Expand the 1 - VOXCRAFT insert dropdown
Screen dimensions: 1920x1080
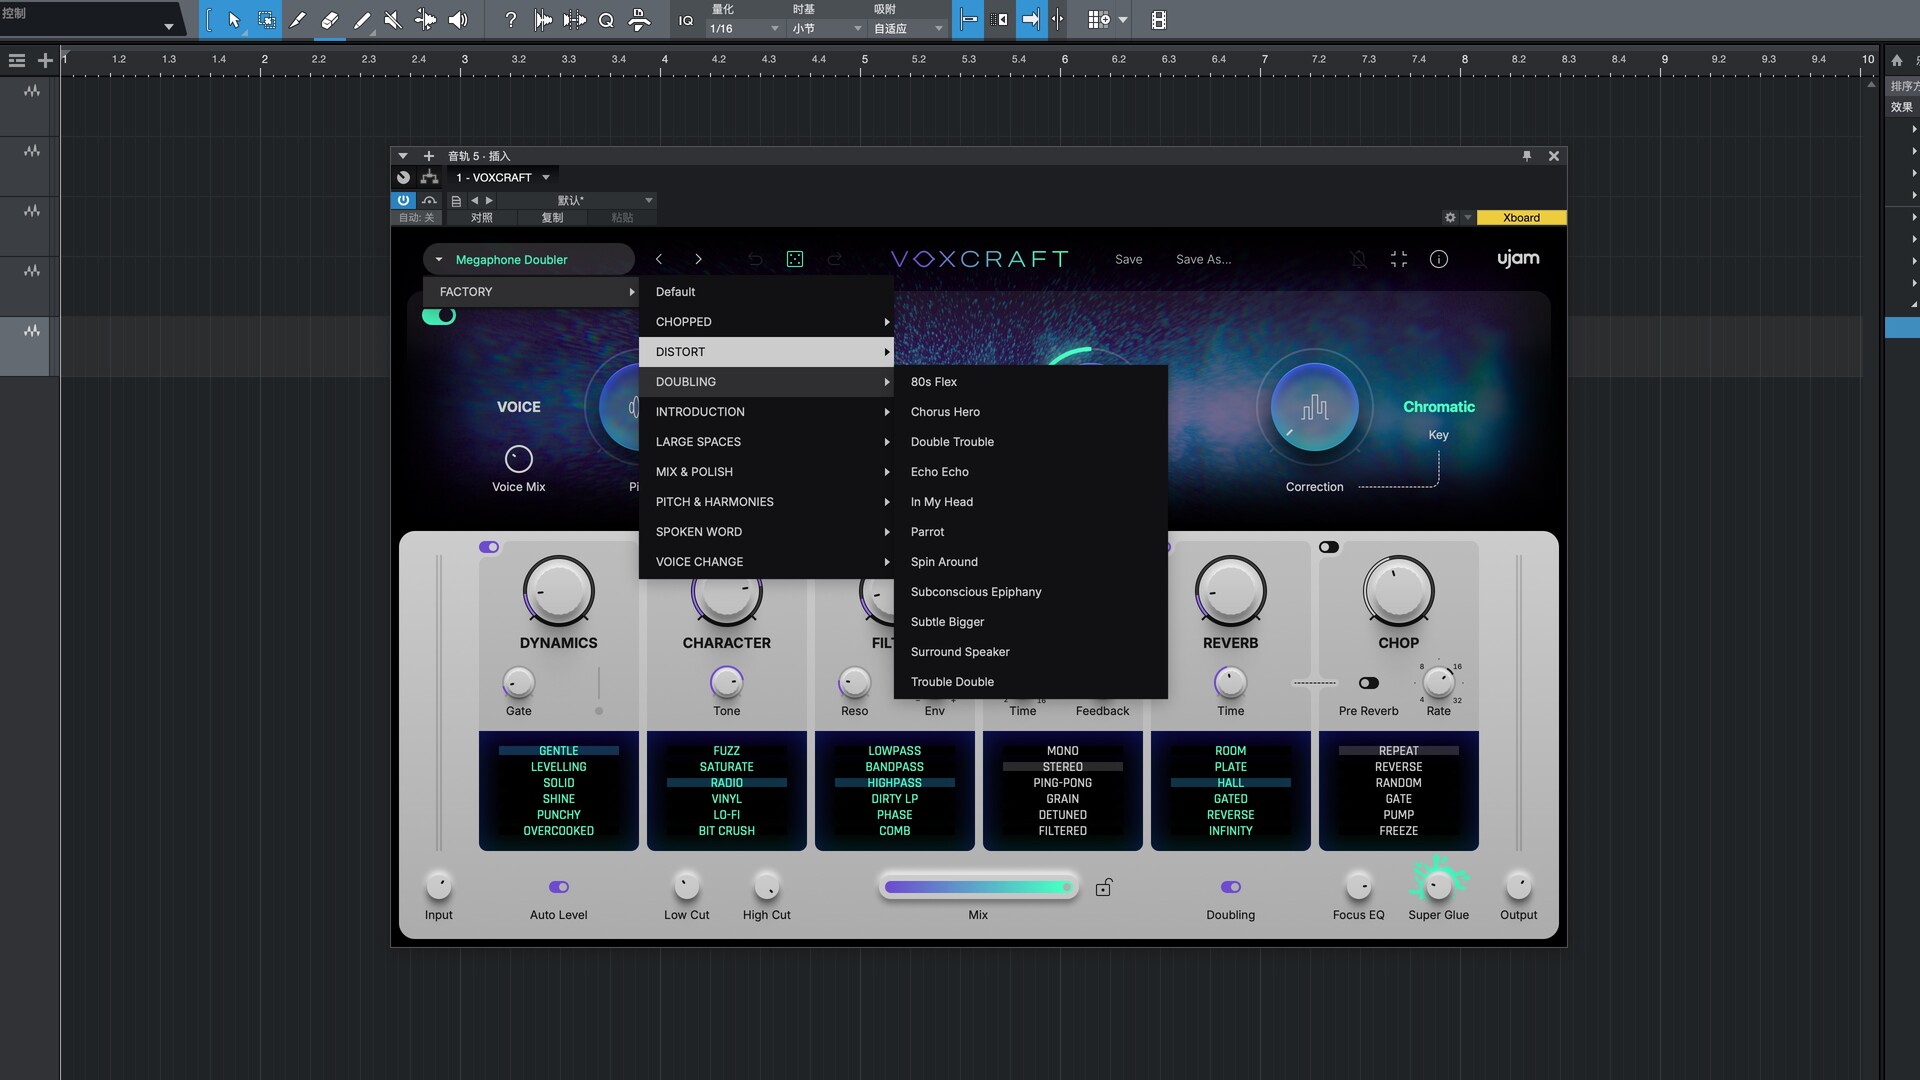pos(546,177)
